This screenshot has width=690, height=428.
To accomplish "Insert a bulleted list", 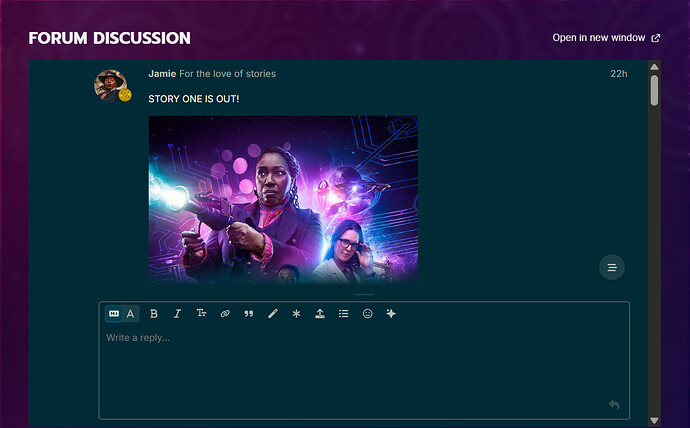I will tap(344, 314).
